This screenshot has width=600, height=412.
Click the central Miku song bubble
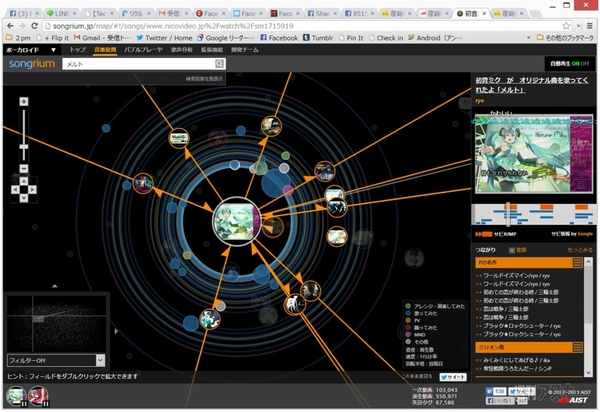point(236,221)
